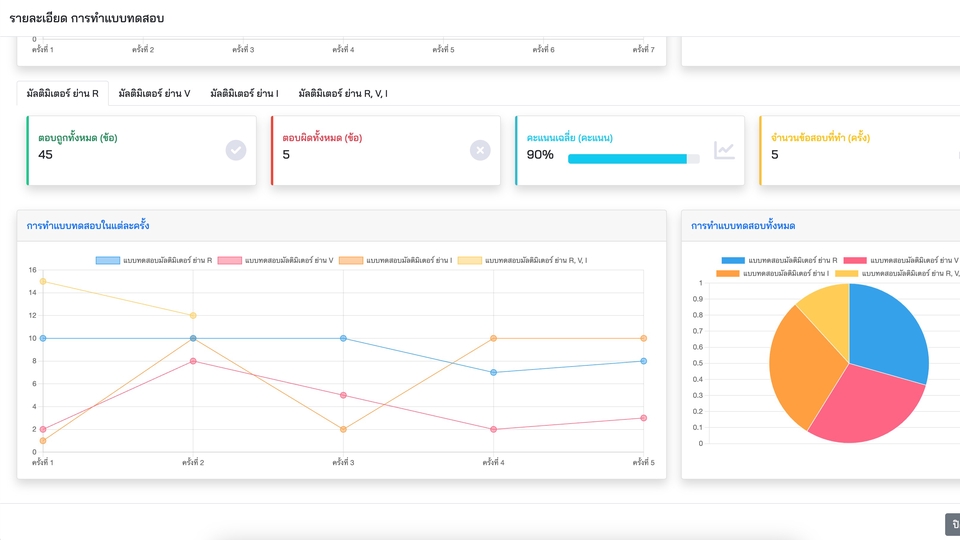Click the 90% average score progress bar

tap(634, 159)
